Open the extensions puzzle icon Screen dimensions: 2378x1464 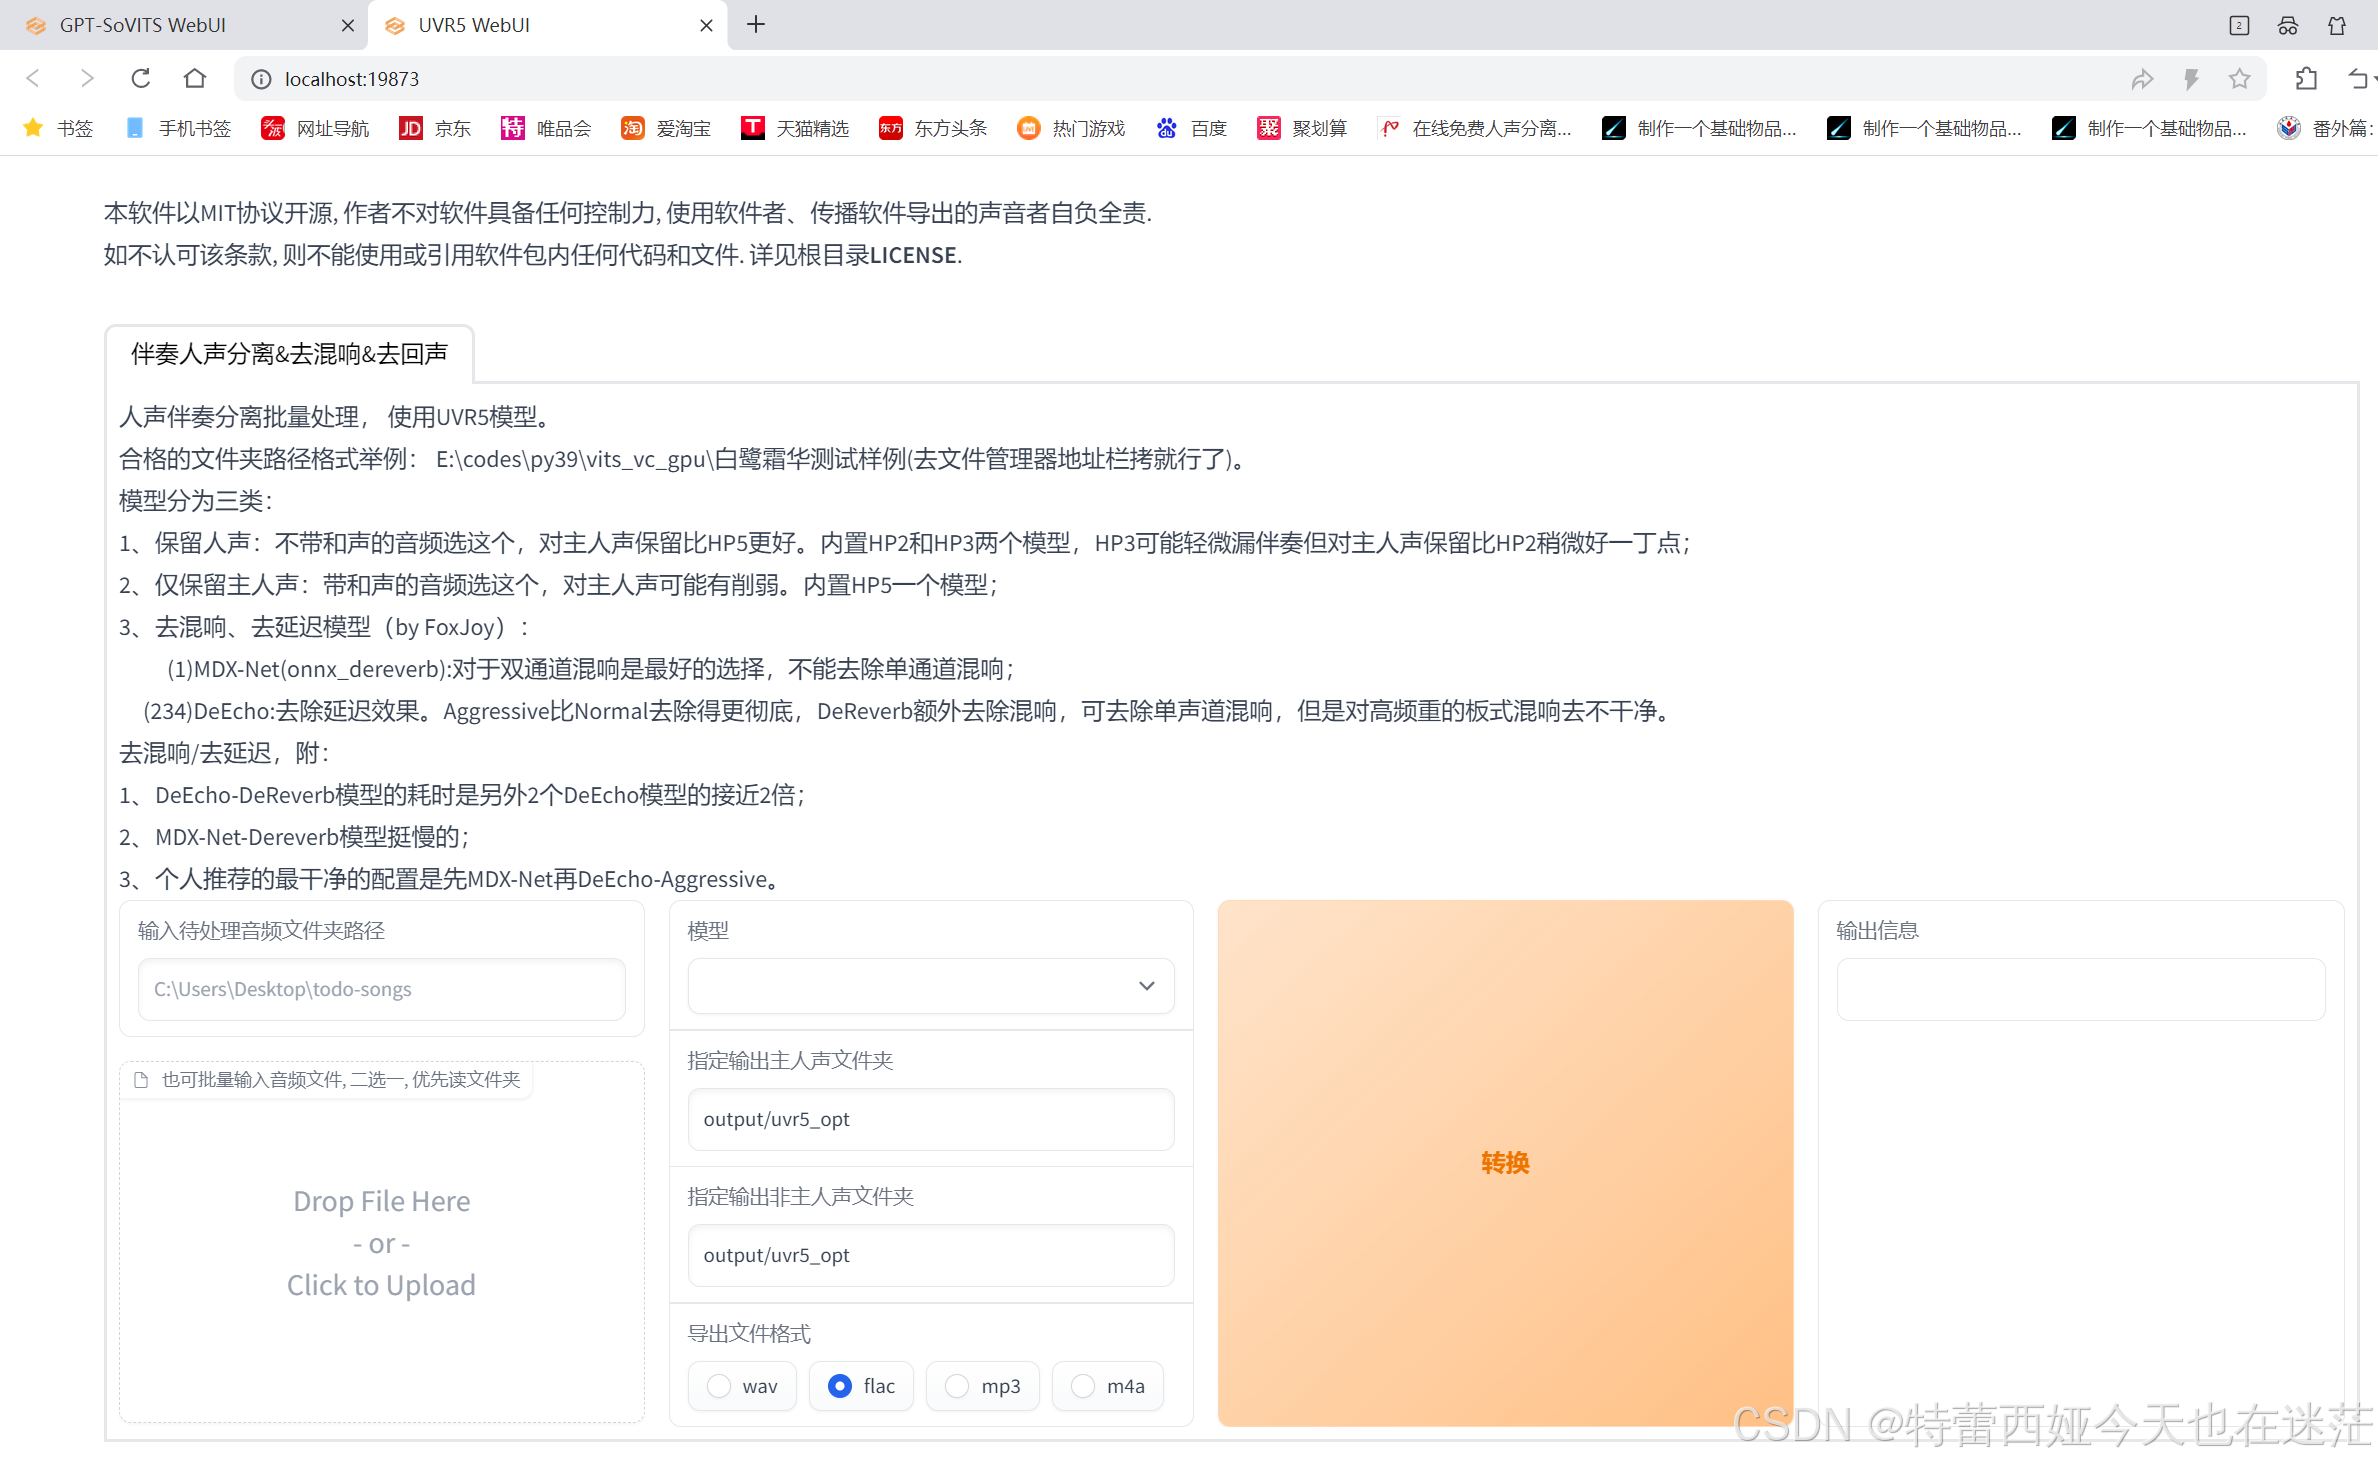pos(2306,79)
